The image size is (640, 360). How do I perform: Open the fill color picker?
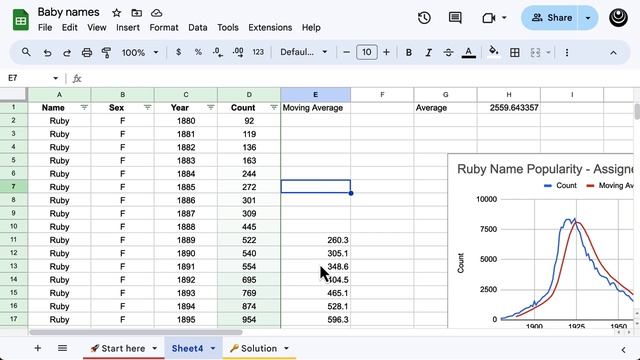click(x=494, y=52)
